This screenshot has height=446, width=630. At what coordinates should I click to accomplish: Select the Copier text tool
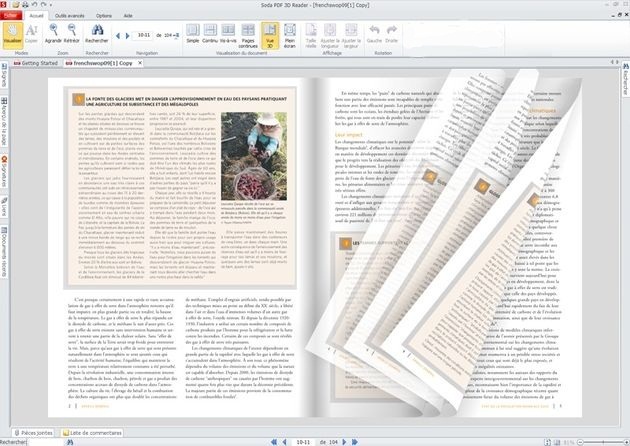pyautogui.click(x=31, y=35)
